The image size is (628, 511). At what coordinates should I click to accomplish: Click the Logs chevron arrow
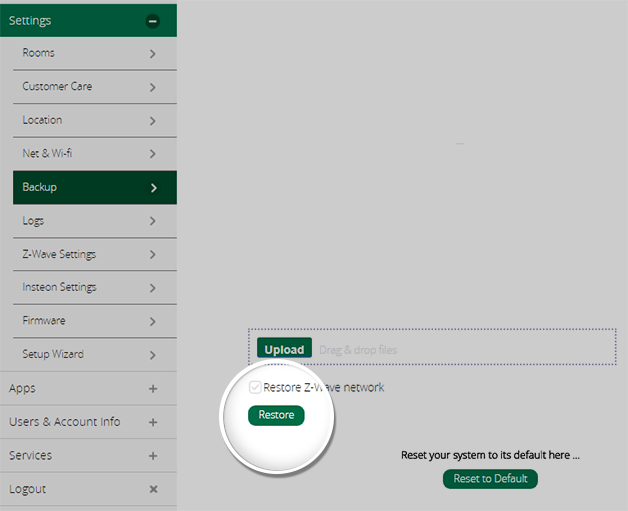tap(152, 221)
